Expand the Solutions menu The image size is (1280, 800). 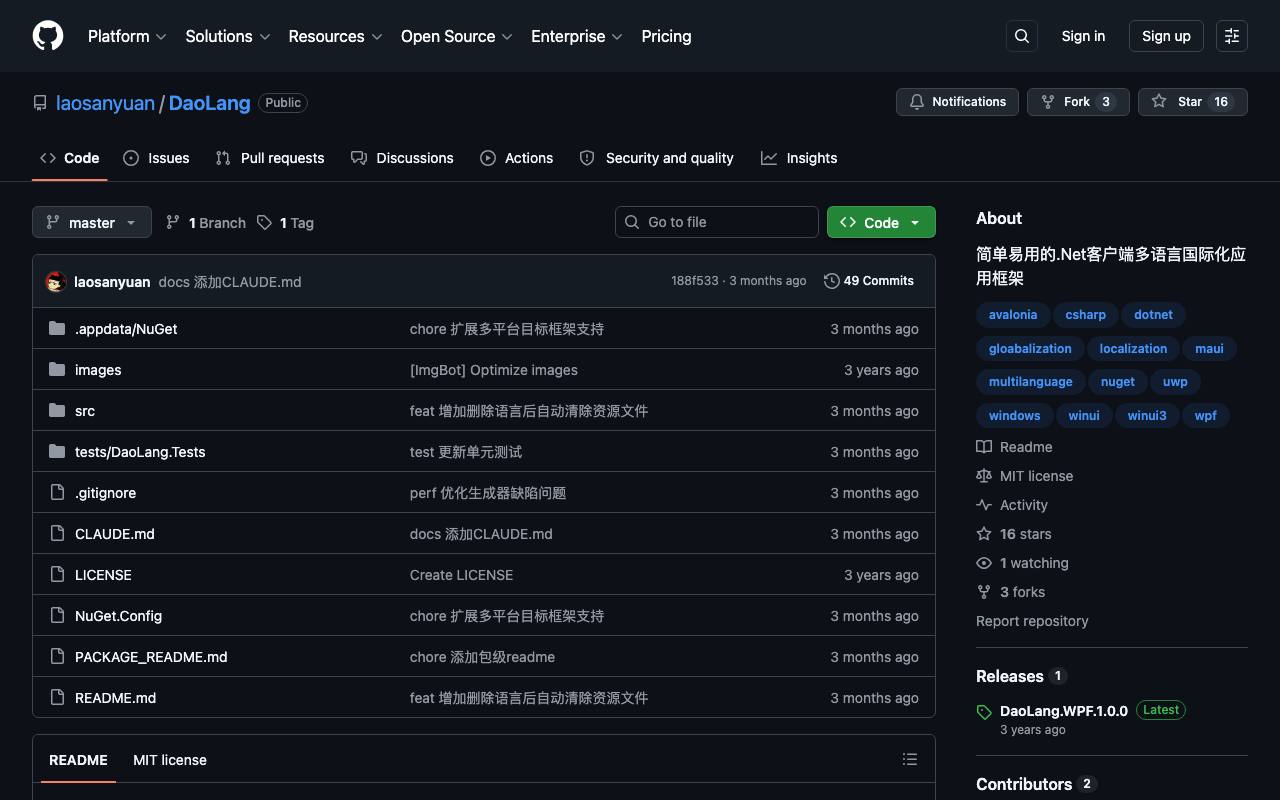click(228, 36)
